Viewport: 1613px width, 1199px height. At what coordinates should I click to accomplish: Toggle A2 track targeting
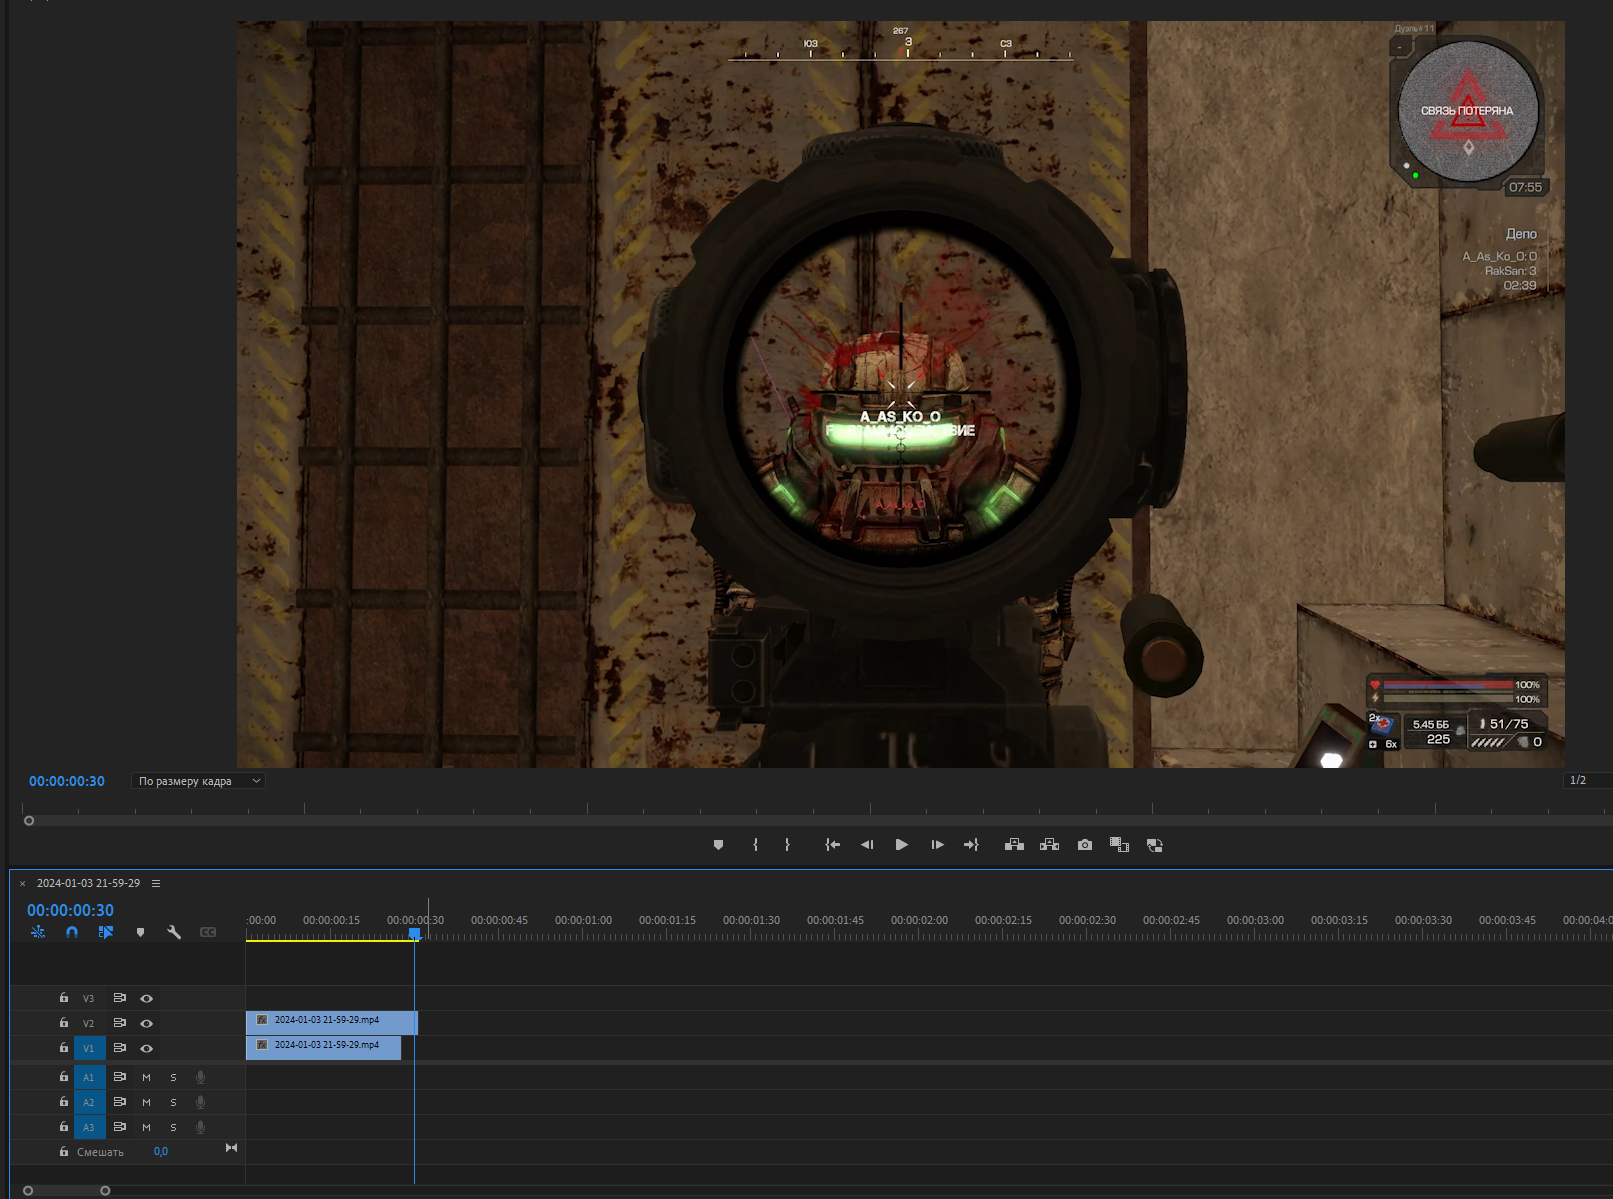coord(89,1102)
